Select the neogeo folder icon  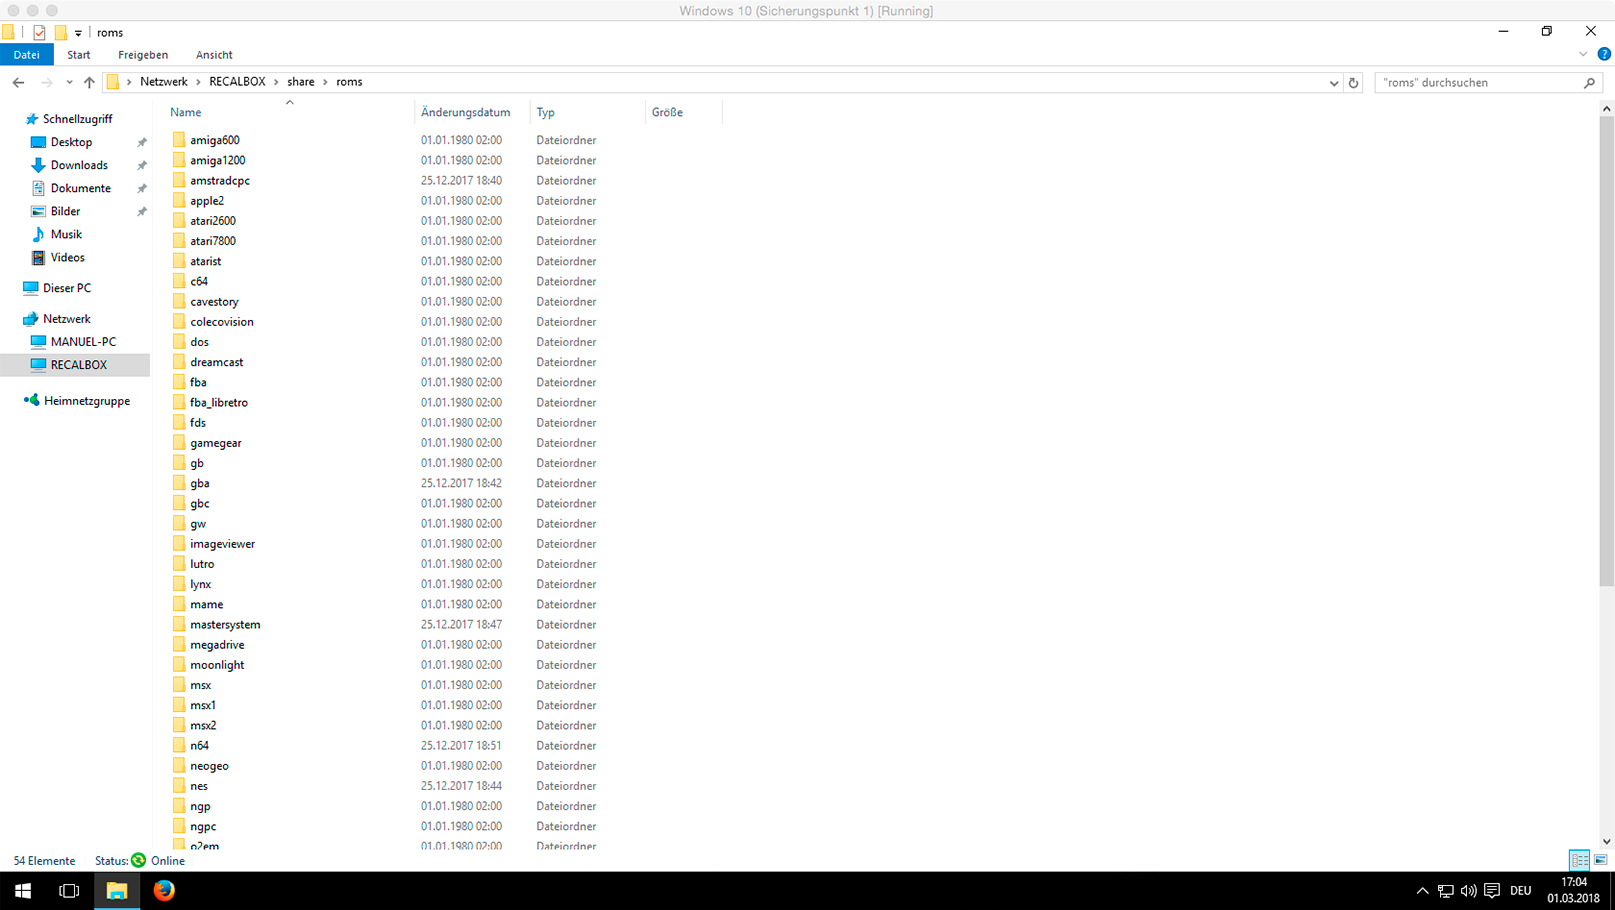[179, 766]
